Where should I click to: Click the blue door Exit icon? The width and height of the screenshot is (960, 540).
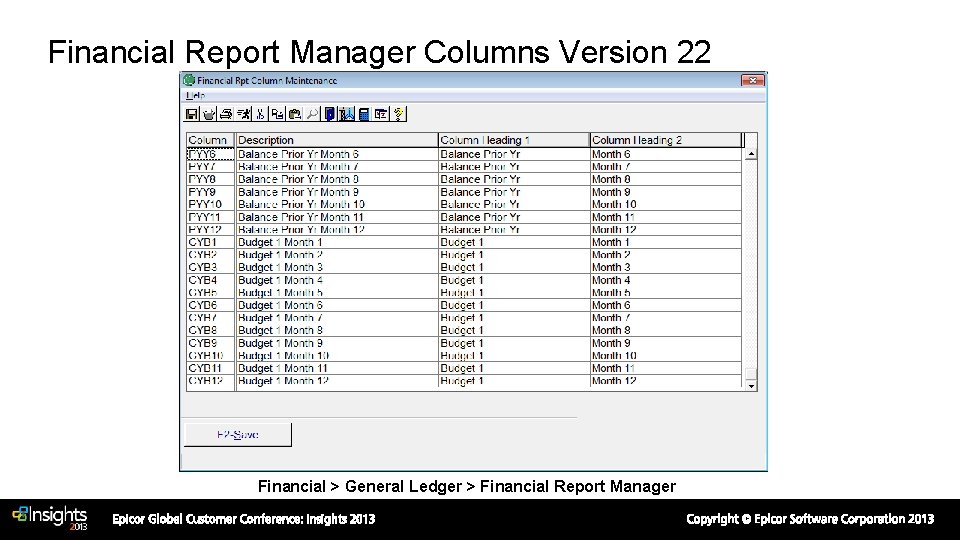329,114
